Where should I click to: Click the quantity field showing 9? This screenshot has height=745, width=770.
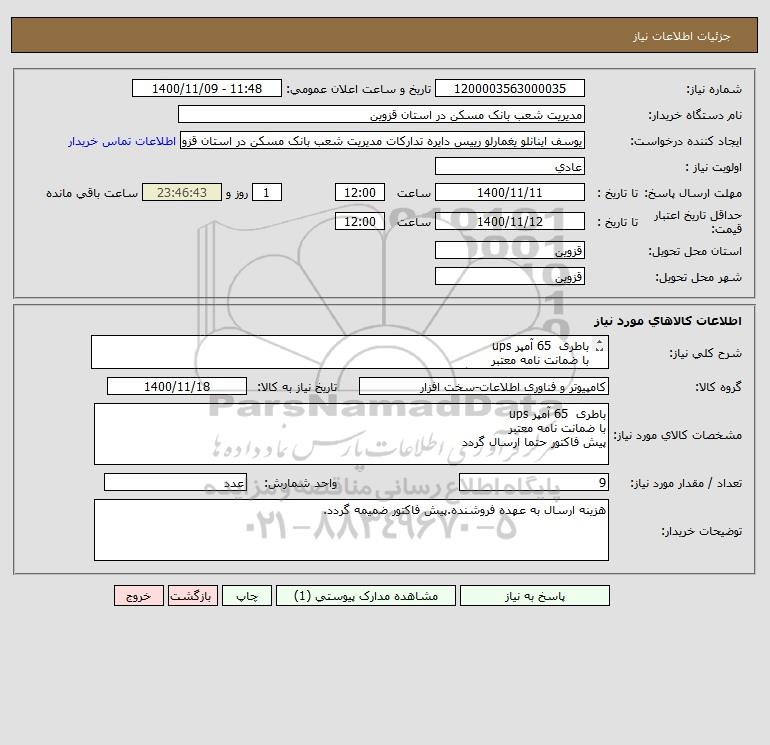coord(534,483)
